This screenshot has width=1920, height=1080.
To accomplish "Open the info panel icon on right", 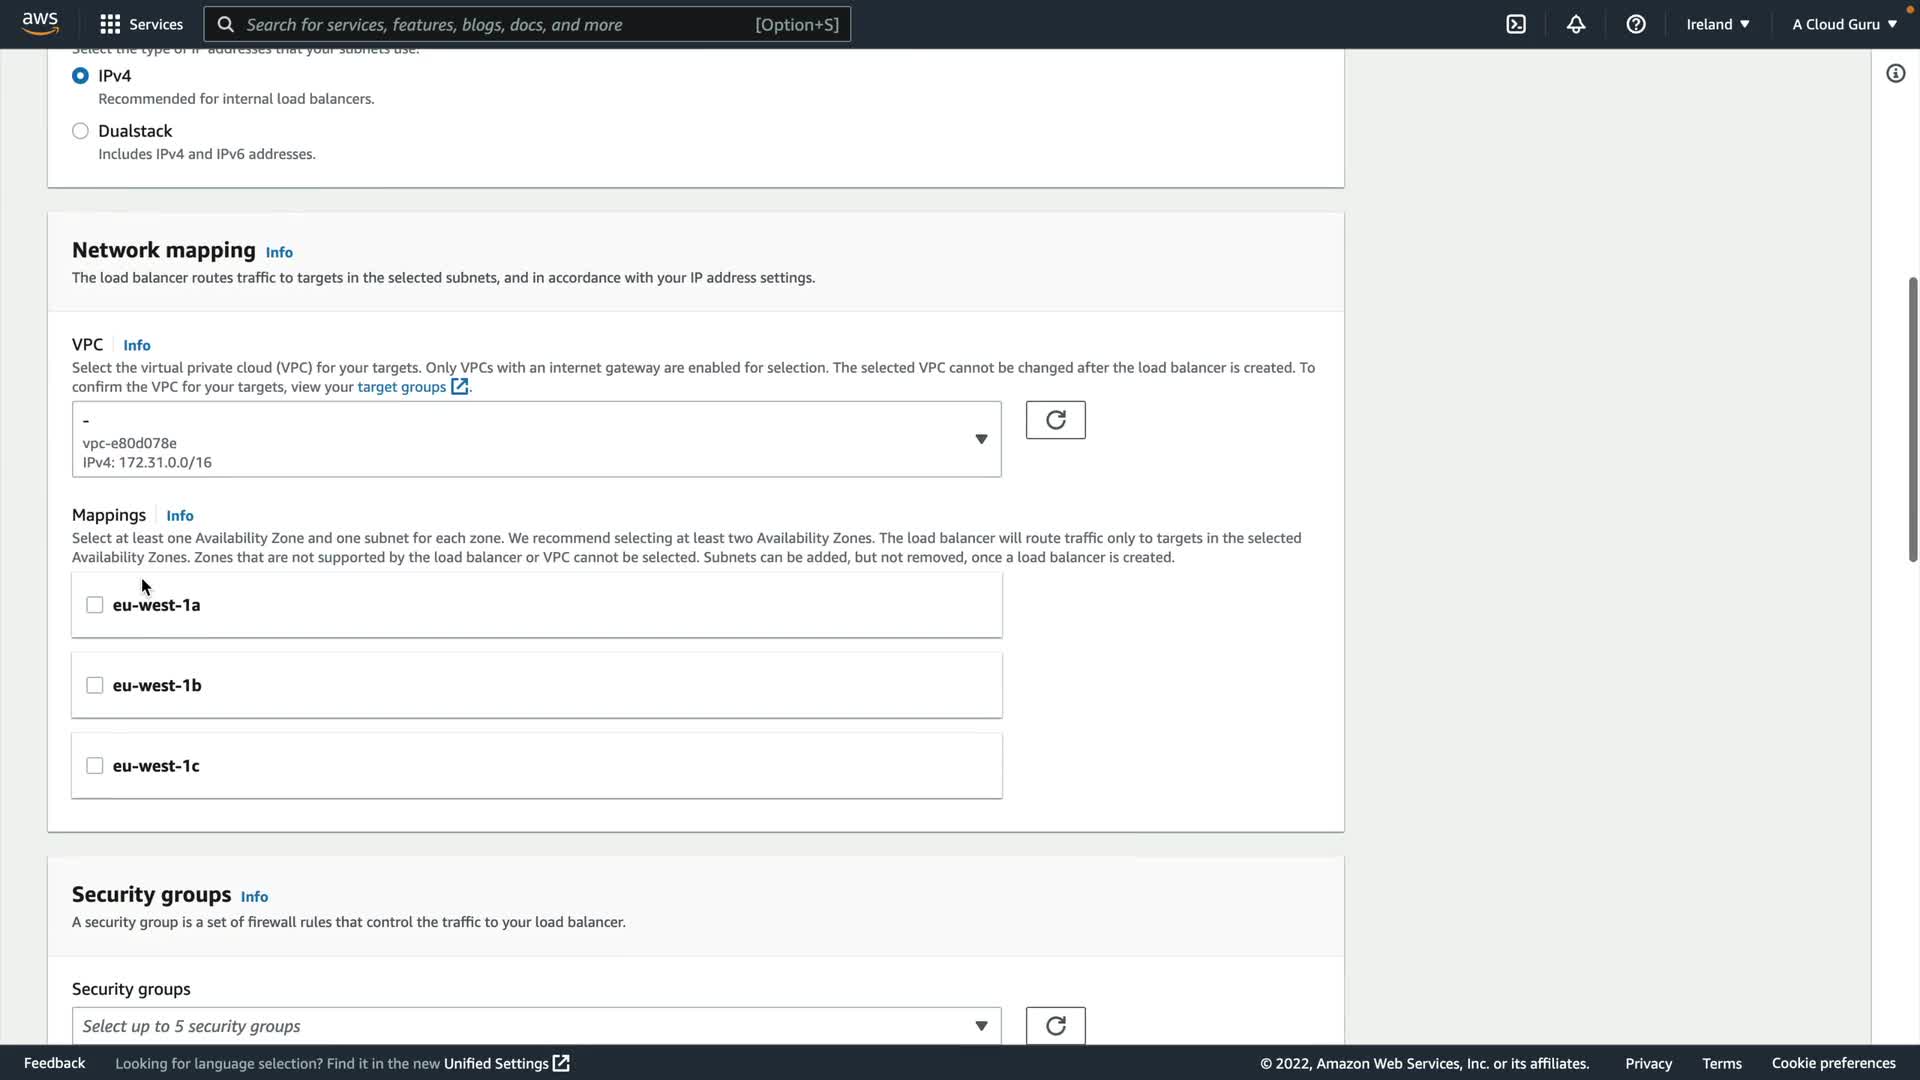I will [1895, 73].
